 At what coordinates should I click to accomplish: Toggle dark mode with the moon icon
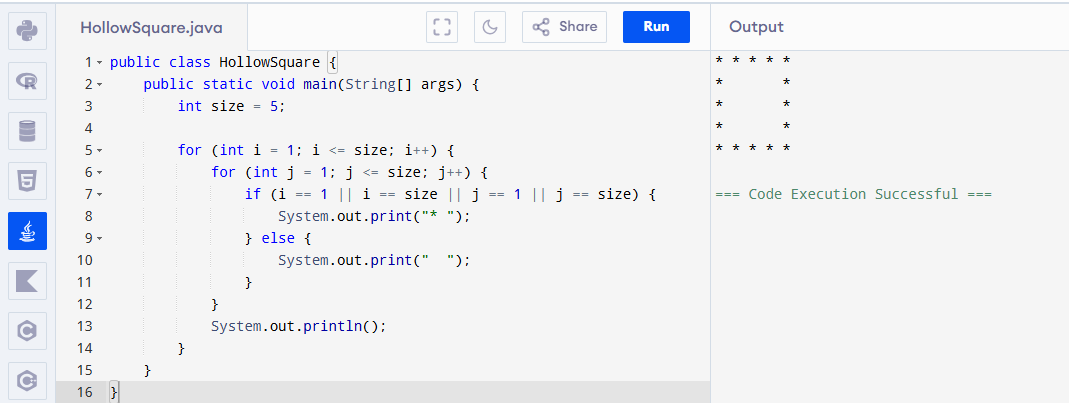[490, 27]
